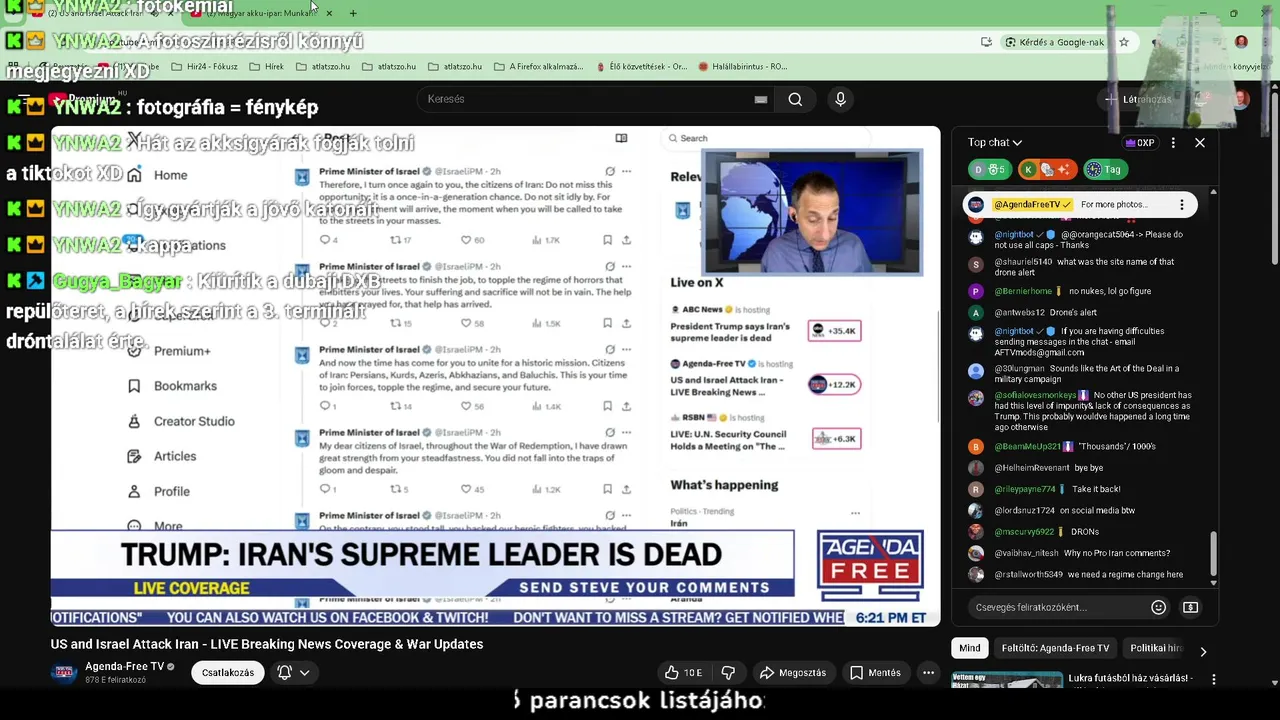Open notification bell dropdown for channel
This screenshot has width=1280, height=720.
(293, 673)
